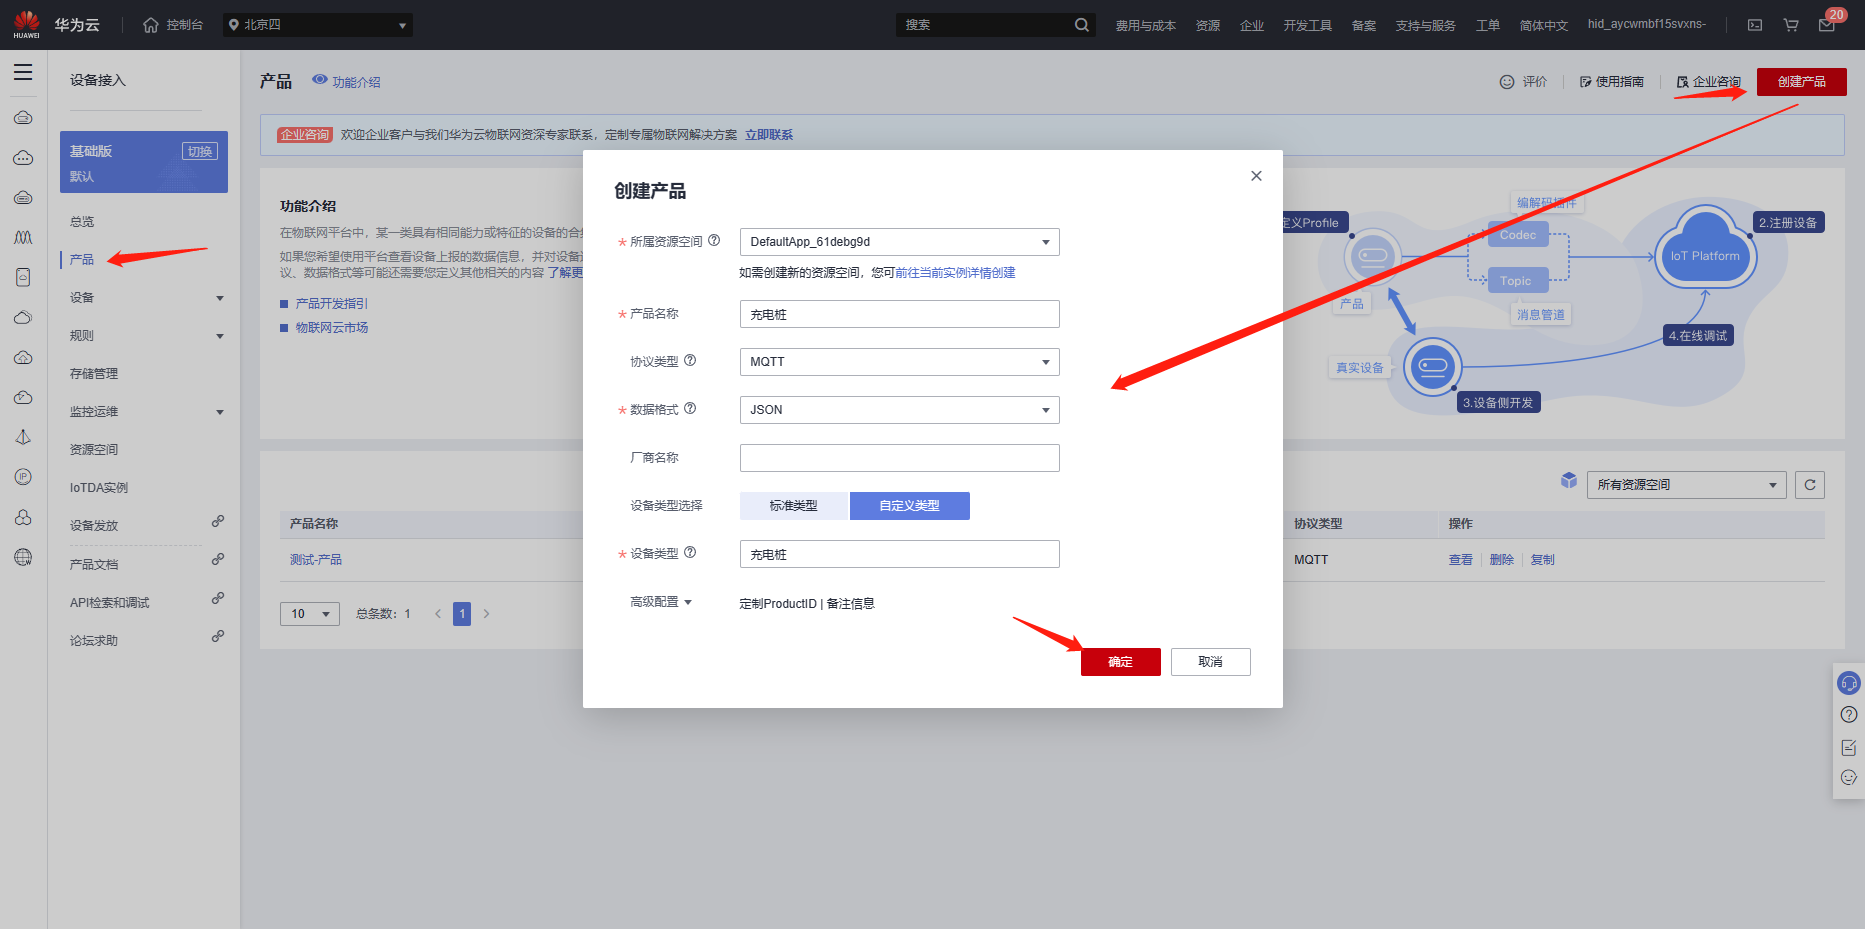Click the search magnifier icon in top bar
Viewport: 1865px width, 929px height.
(x=1082, y=25)
